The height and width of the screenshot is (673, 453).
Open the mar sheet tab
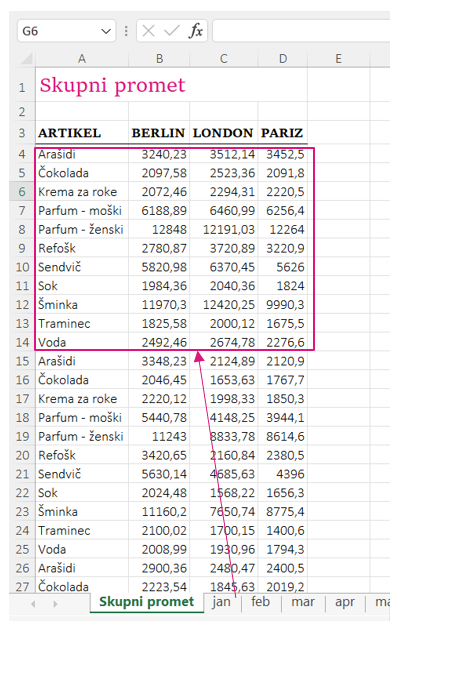[303, 602]
